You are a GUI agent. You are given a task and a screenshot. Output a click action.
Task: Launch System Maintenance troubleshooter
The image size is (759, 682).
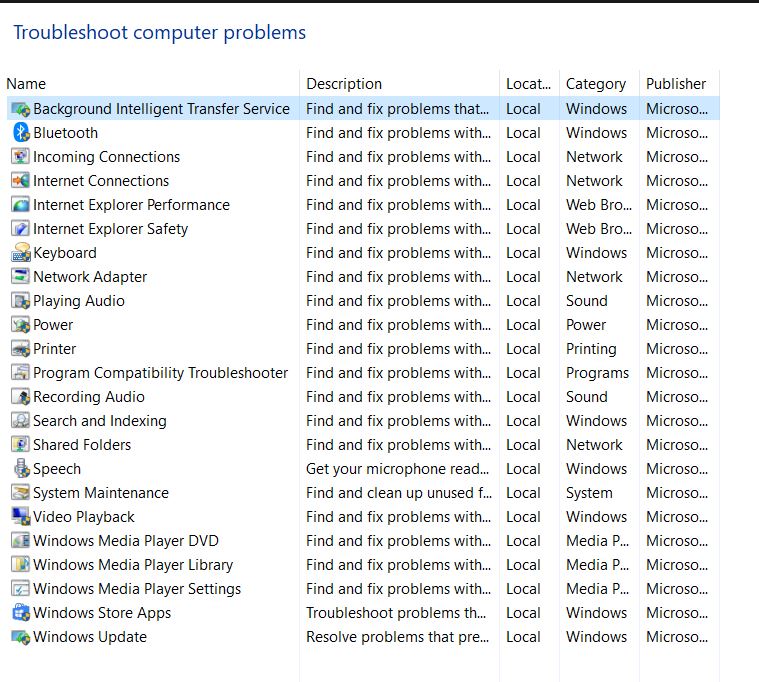pos(100,493)
